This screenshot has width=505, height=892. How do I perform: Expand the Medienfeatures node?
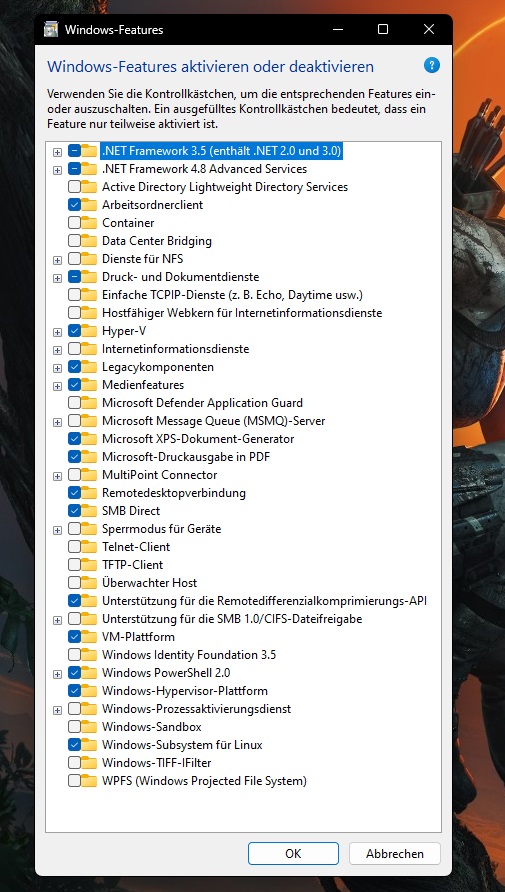tap(57, 386)
